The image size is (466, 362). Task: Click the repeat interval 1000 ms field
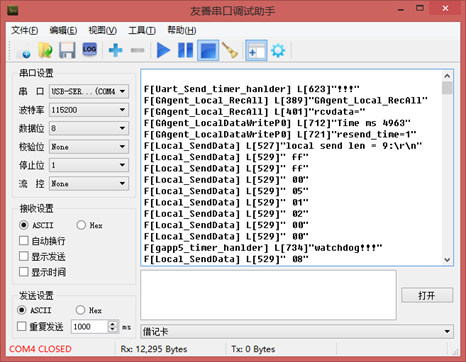(x=89, y=327)
